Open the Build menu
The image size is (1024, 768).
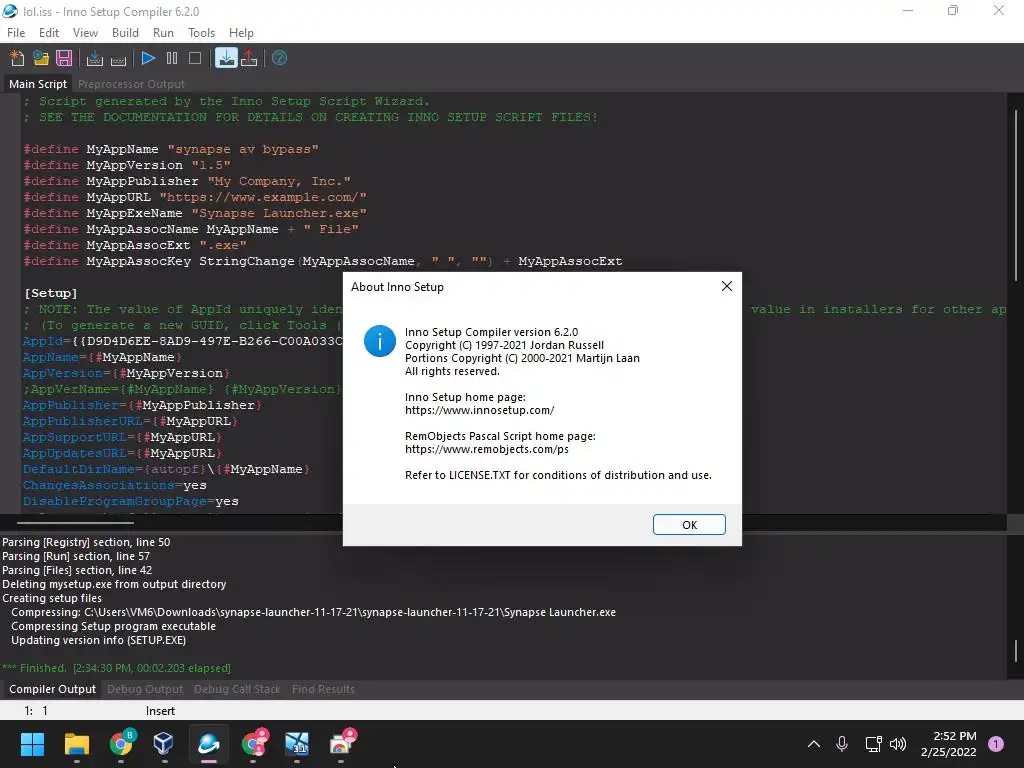[x=125, y=33]
